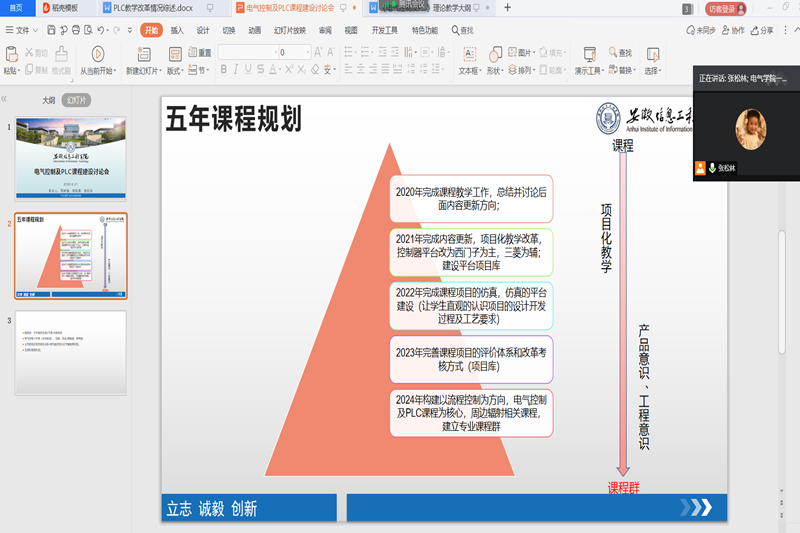The image size is (800, 533).
Task: Open Presentation Tools (演示工具) icon
Action: (x=587, y=55)
